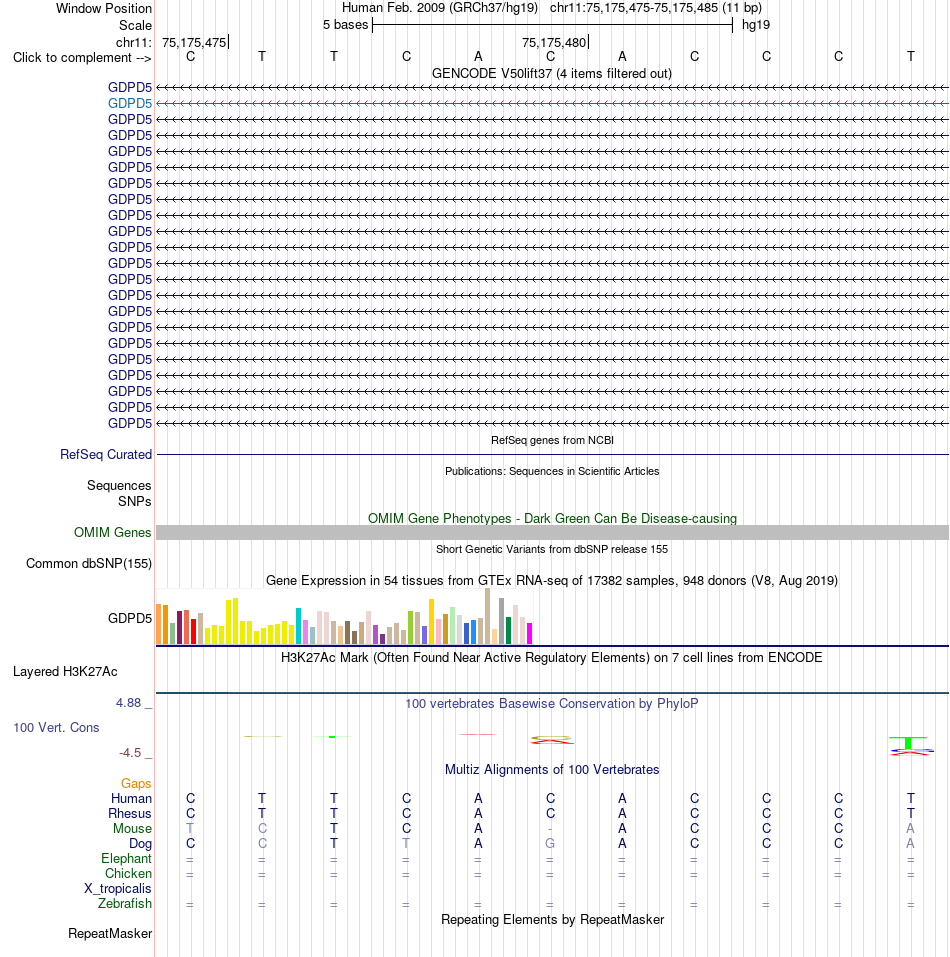Click the green T PhyloP conservation logo
The width and height of the screenshot is (950, 957).
tap(909, 743)
